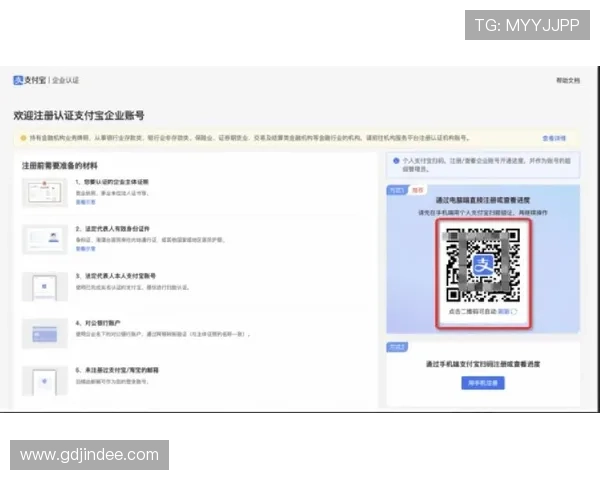The image size is (600, 480).
Task: Click the 方式2 badge
Action: tap(397, 347)
